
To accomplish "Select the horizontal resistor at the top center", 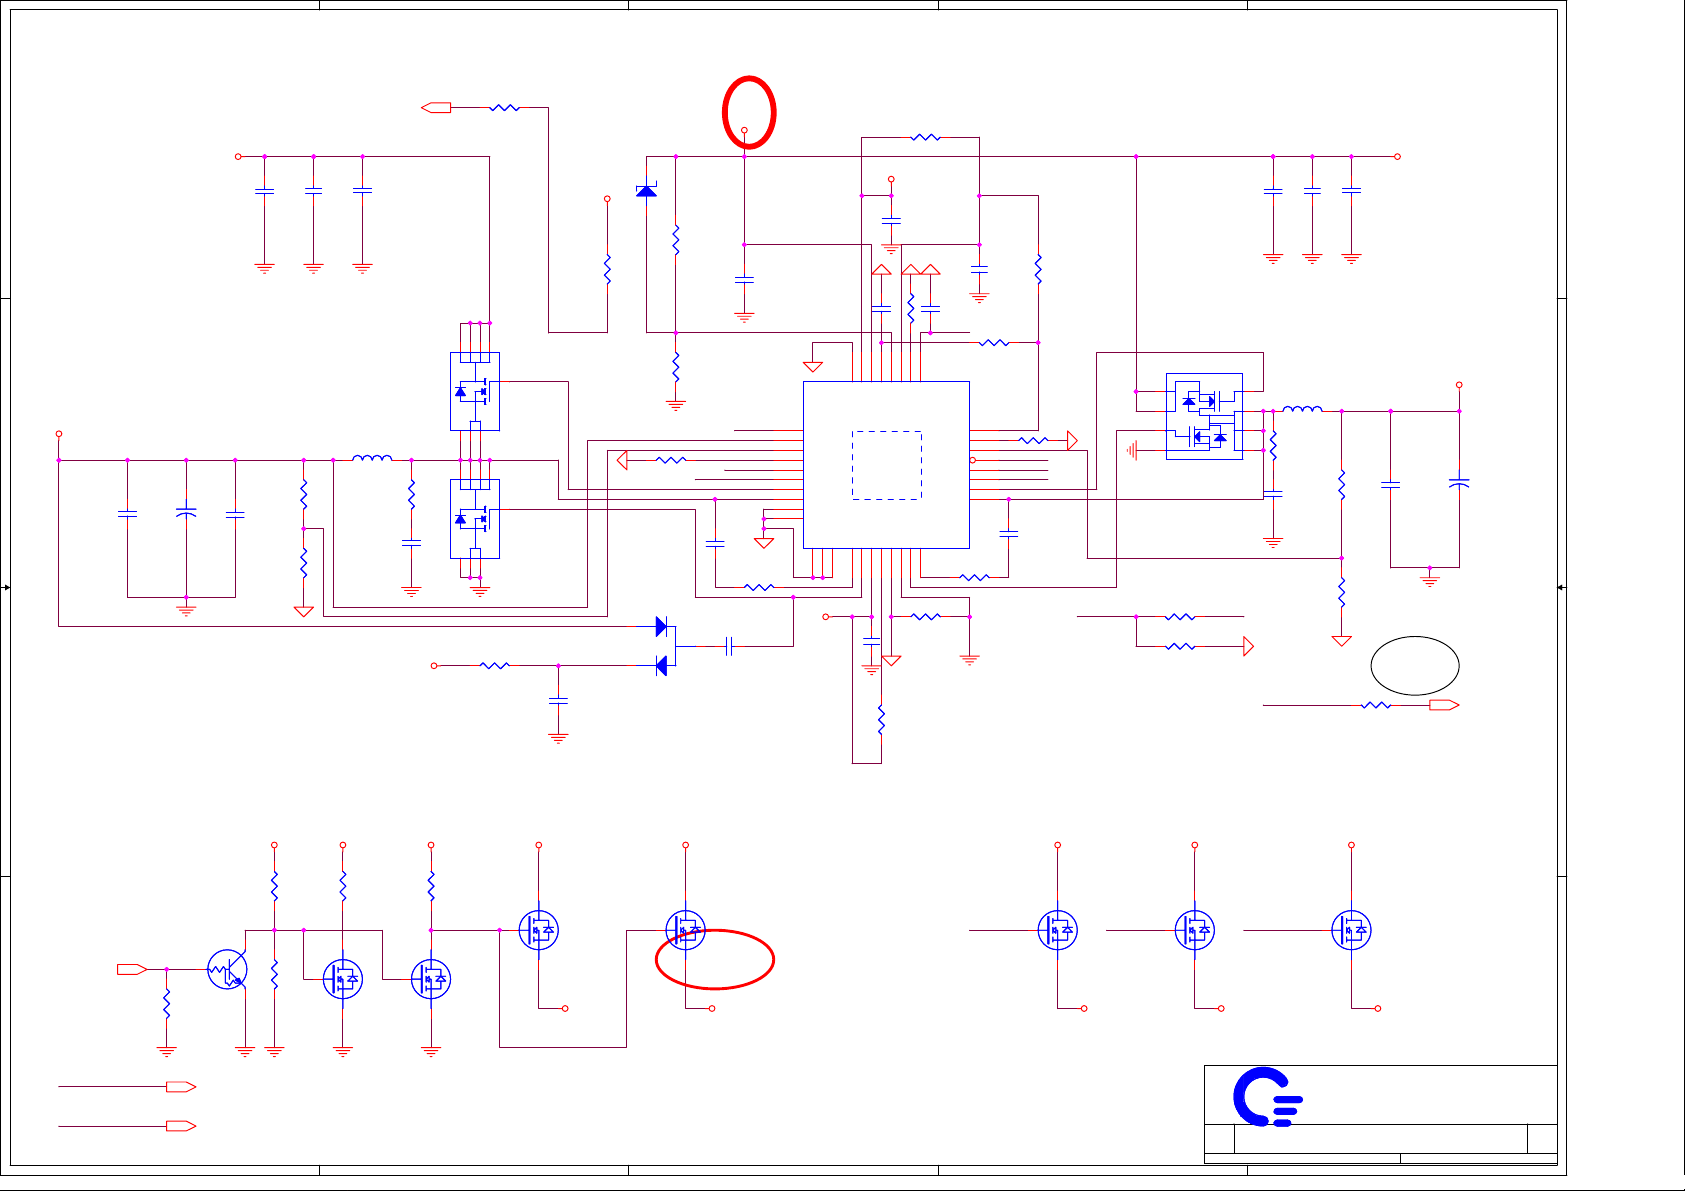I will click(x=926, y=137).
